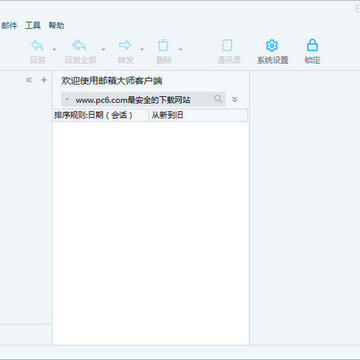Open the 工具 (Tools) menu
This screenshot has width=360, height=360.
33,25
